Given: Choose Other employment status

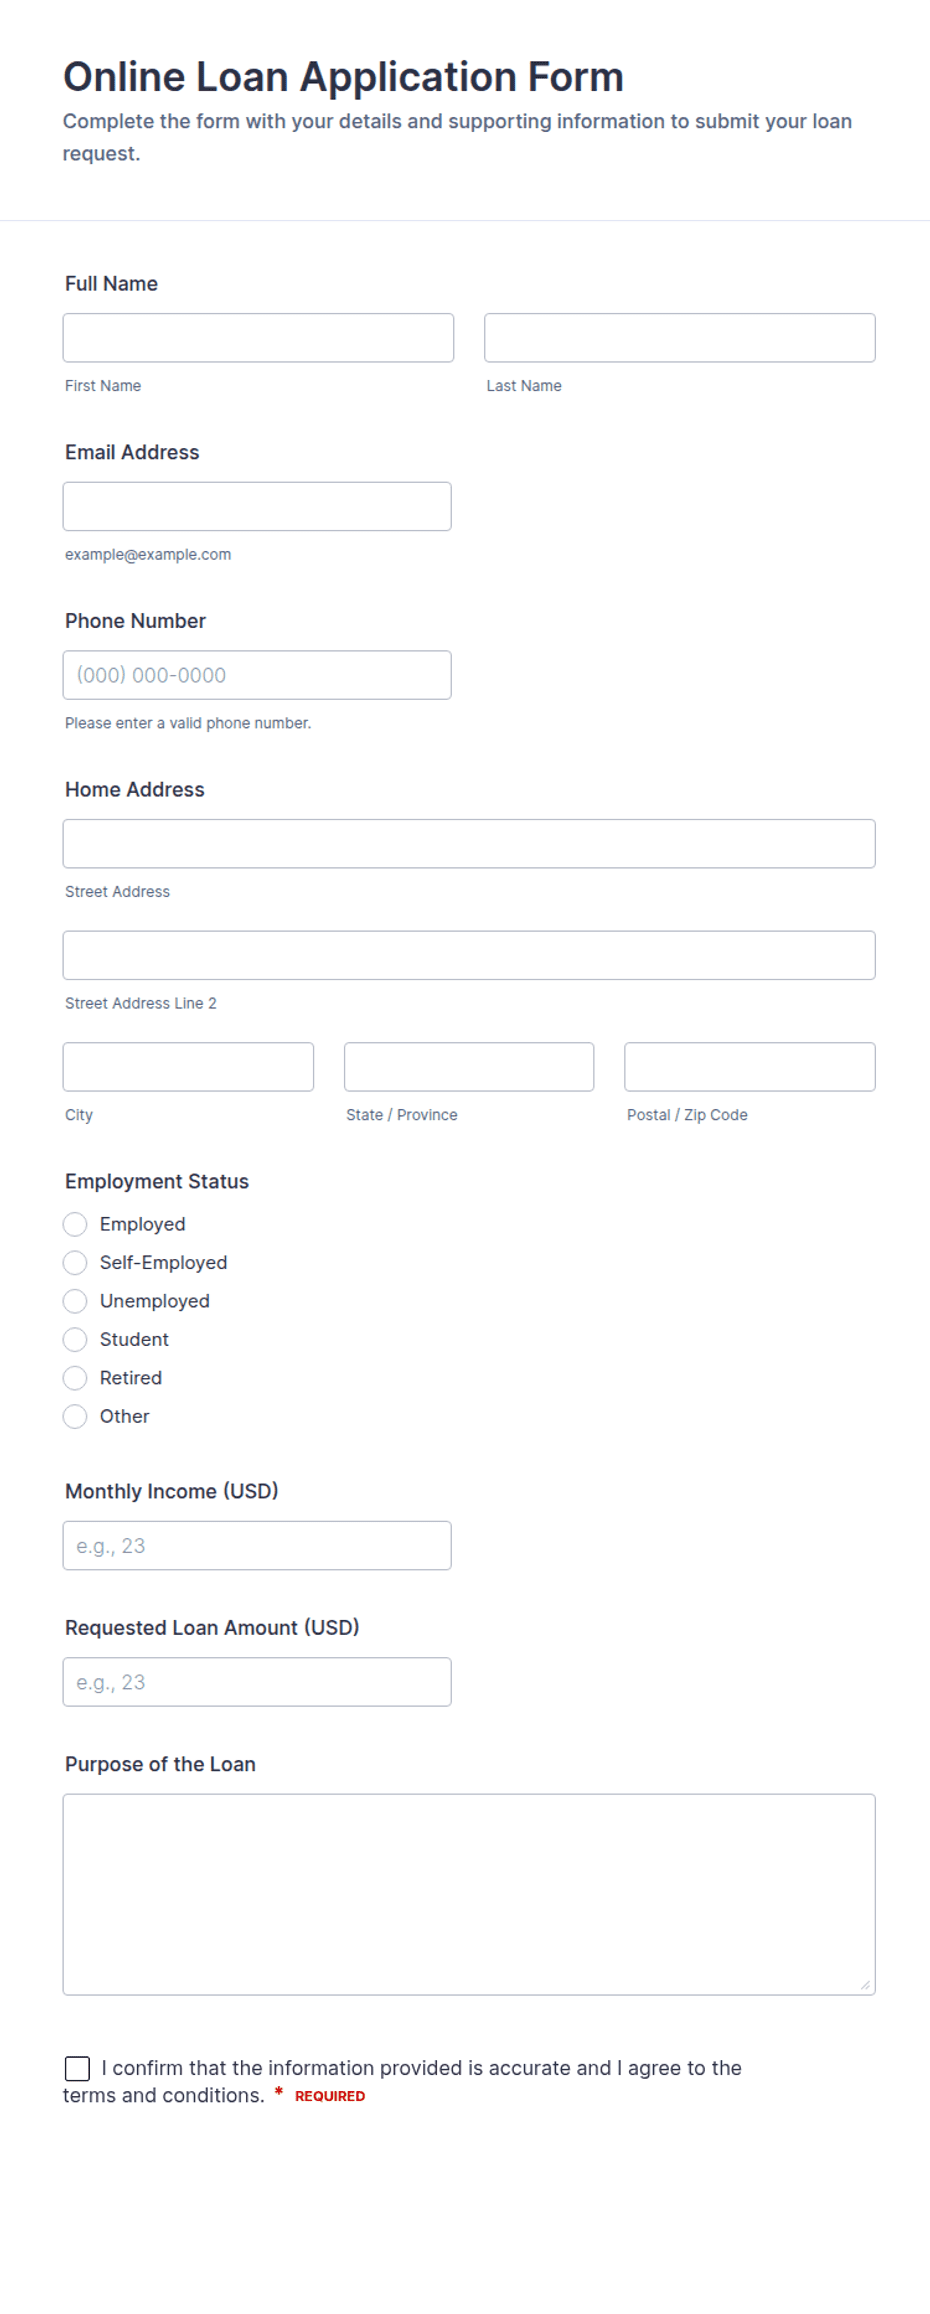Looking at the screenshot, I should tap(75, 1417).
